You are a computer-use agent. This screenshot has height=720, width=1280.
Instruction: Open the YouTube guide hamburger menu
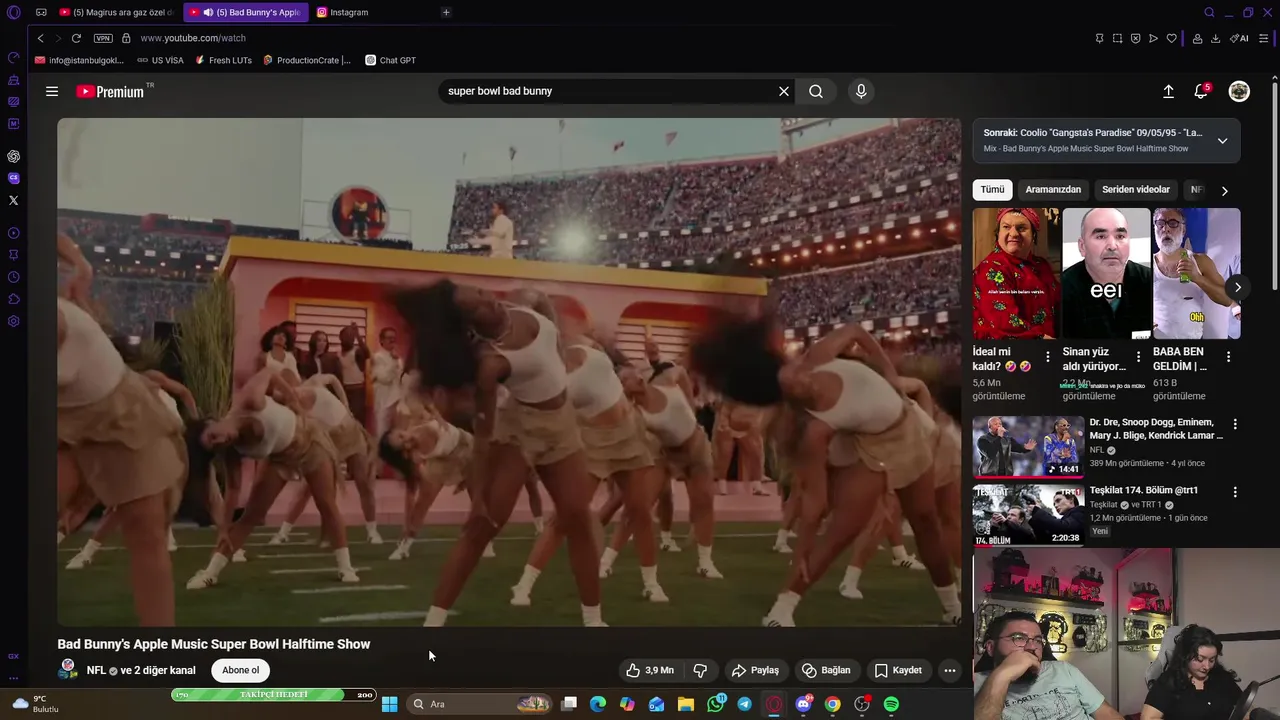(52, 91)
